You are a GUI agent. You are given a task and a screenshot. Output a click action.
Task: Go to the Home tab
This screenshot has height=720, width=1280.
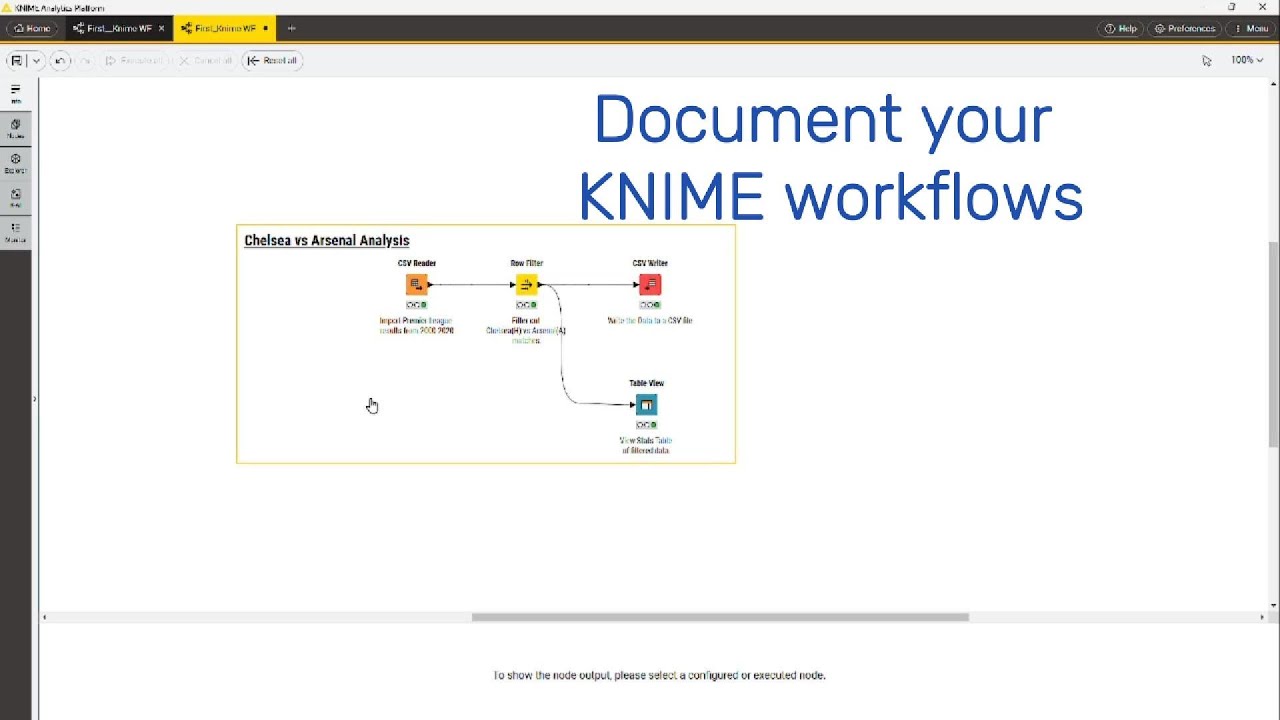coord(32,28)
